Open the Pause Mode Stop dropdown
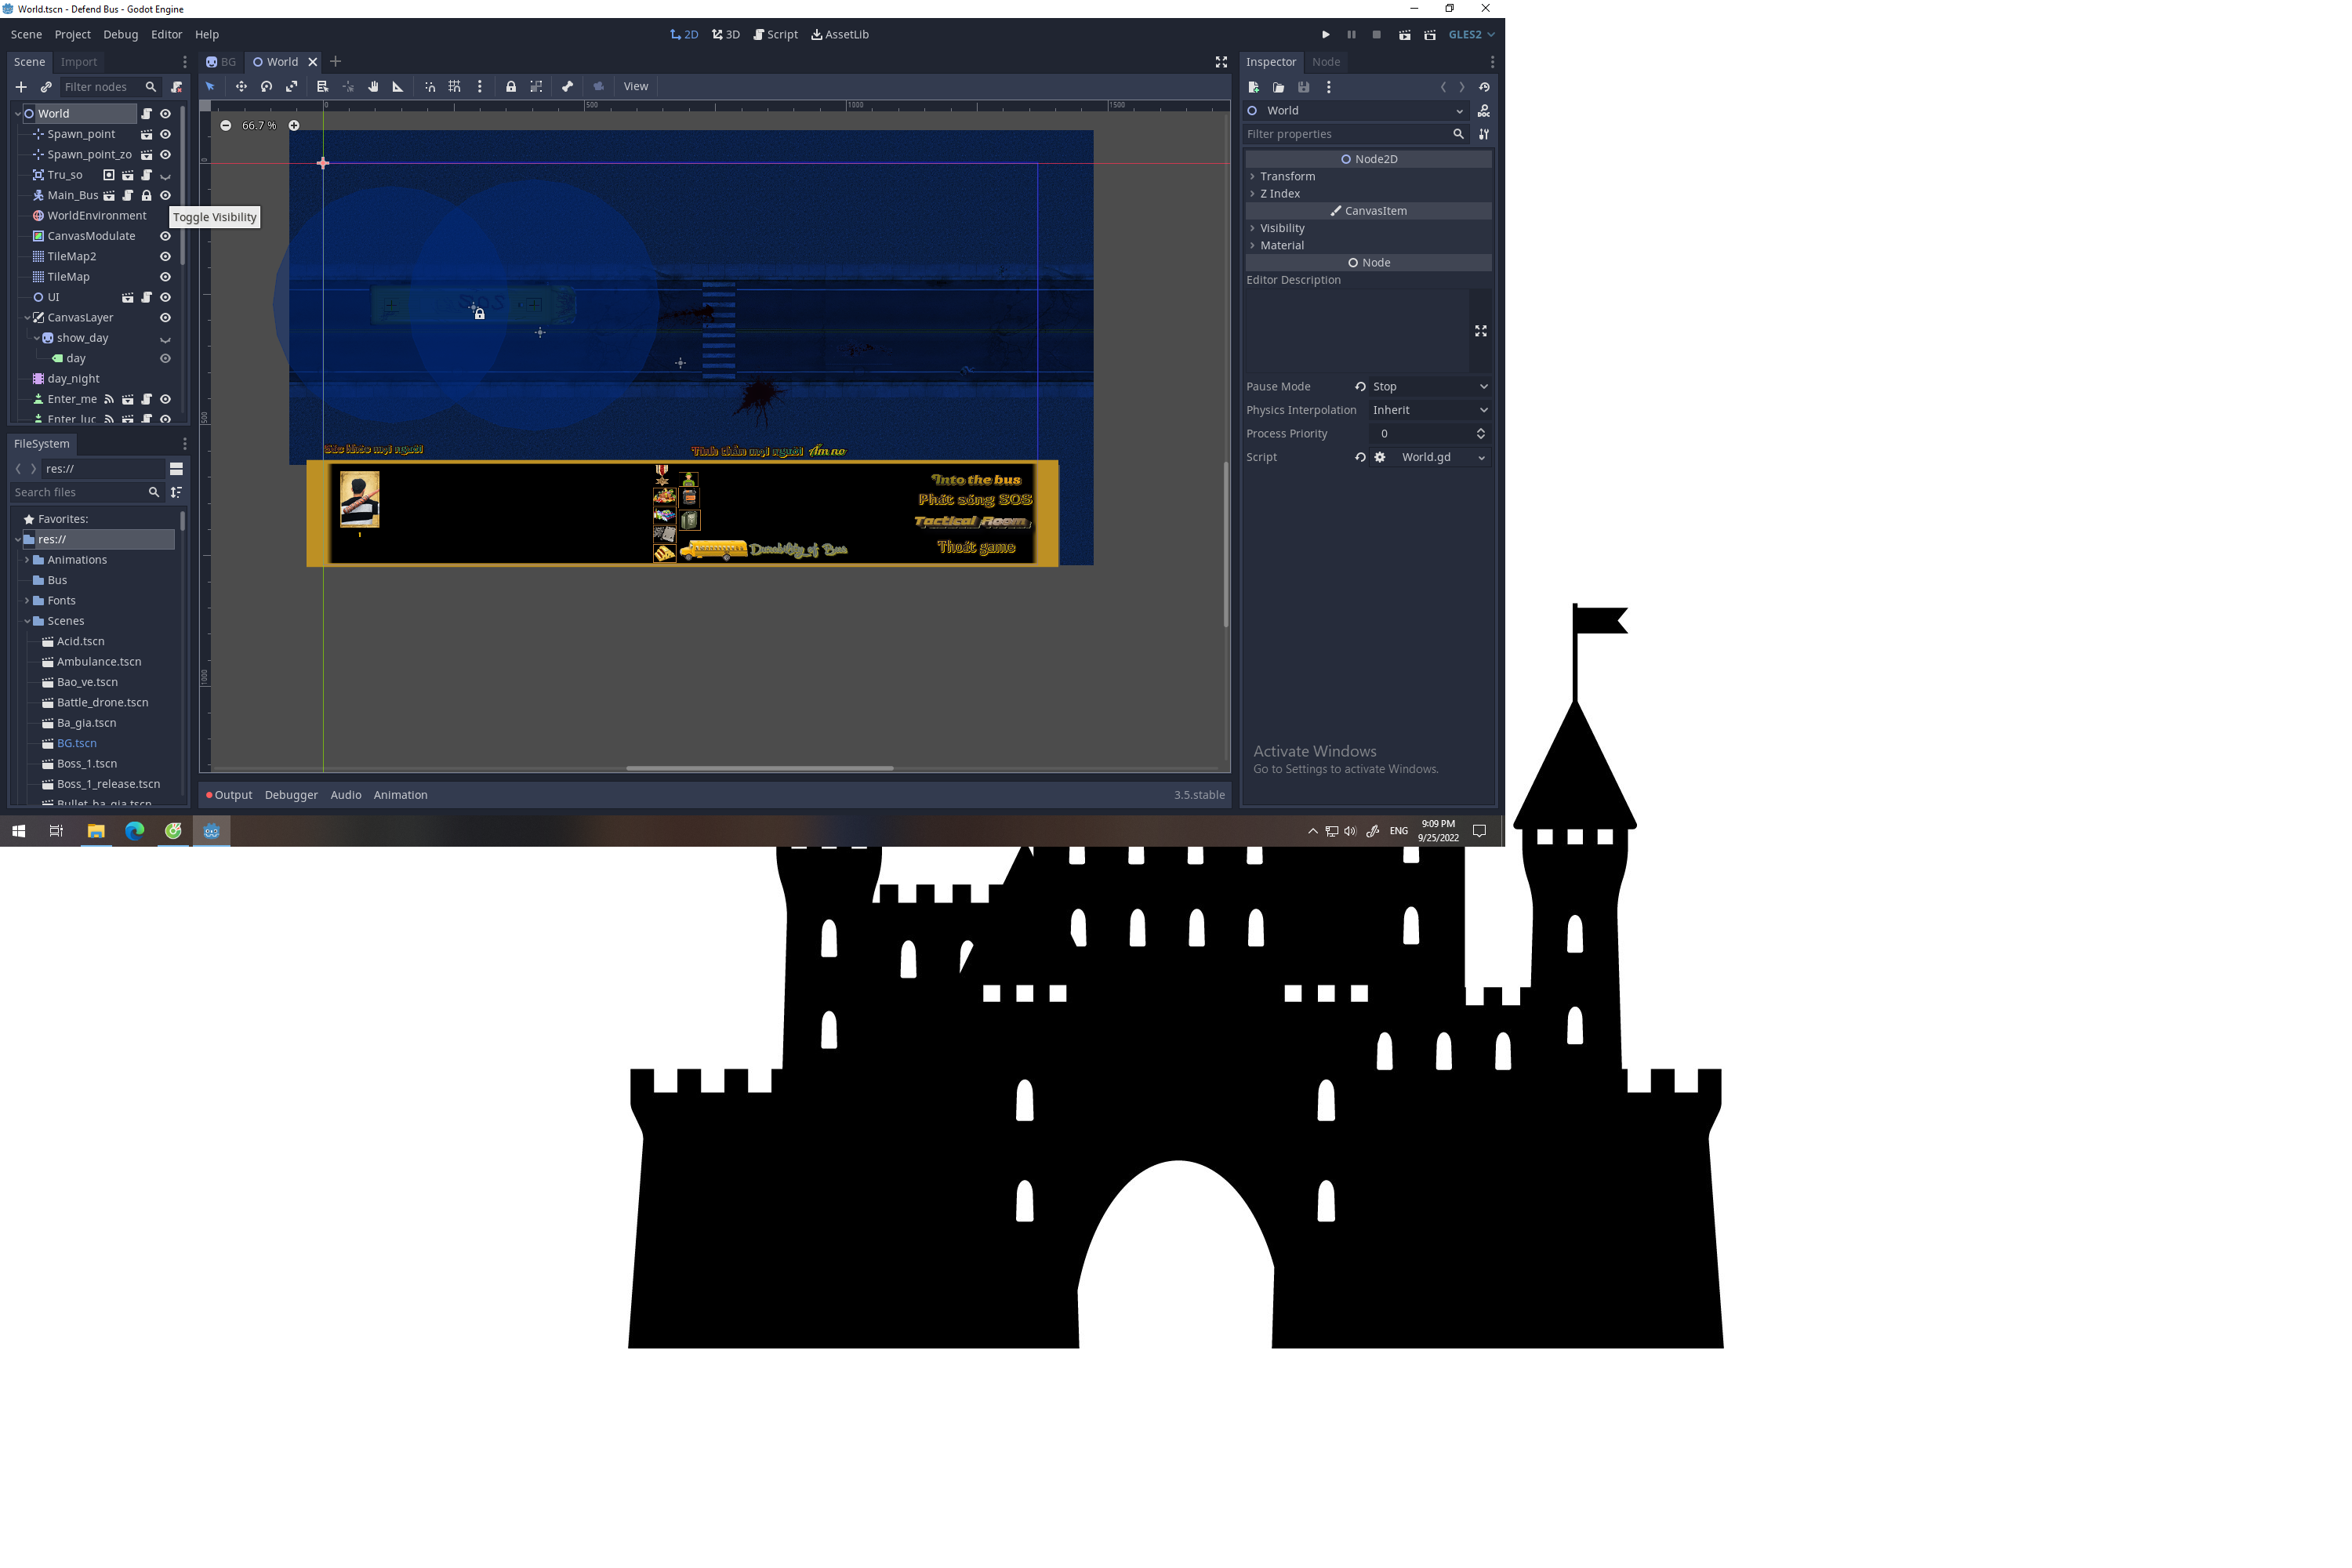Image resolution: width=2352 pixels, height=1568 pixels. (x=1430, y=386)
